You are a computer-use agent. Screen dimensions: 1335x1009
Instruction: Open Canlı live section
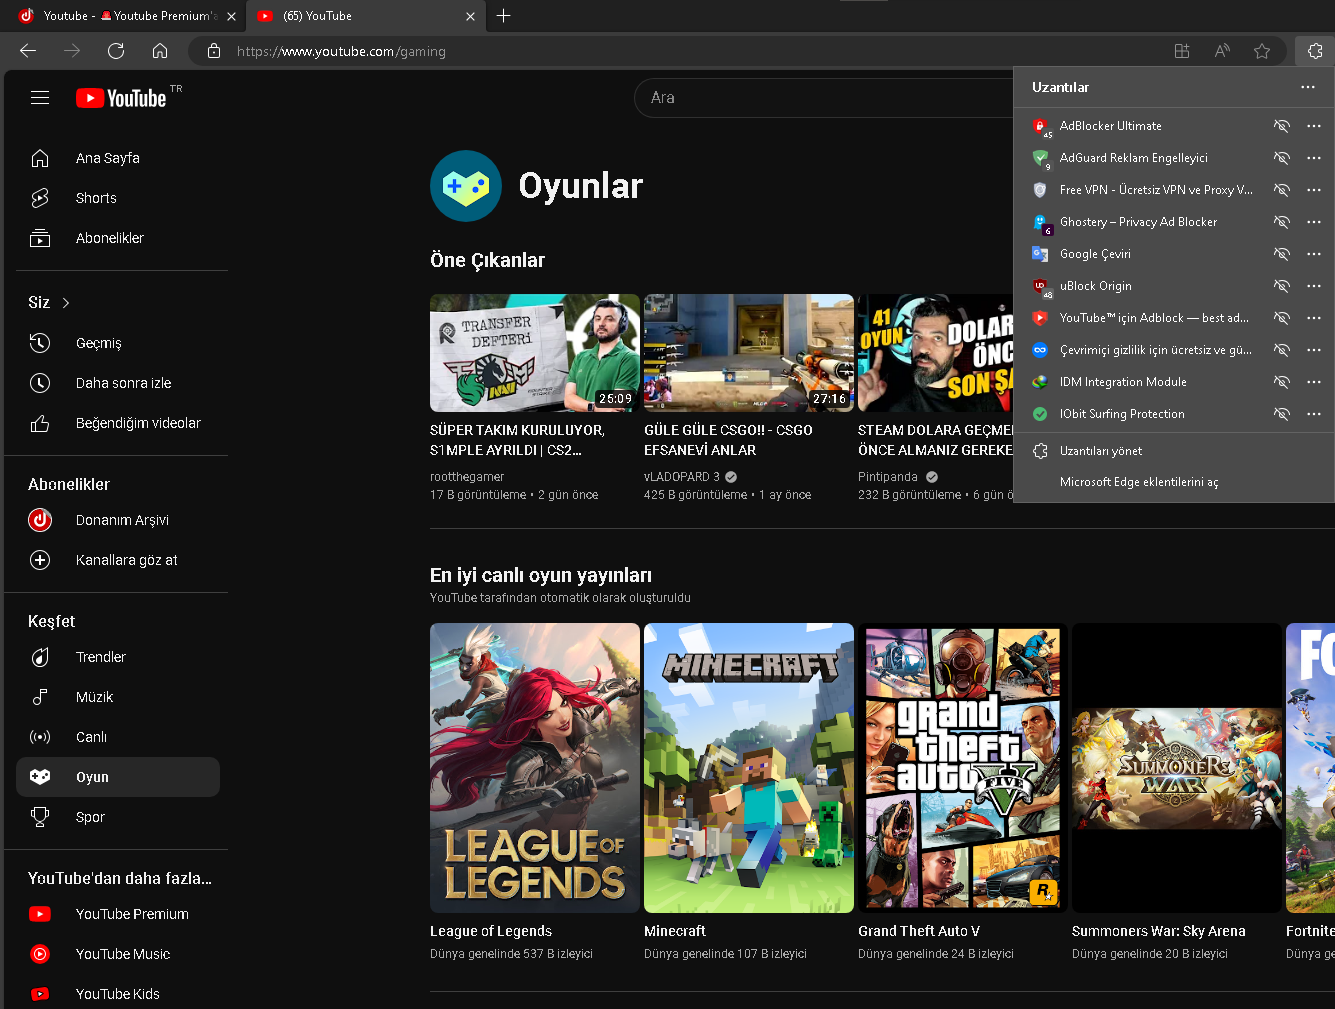[118, 737]
